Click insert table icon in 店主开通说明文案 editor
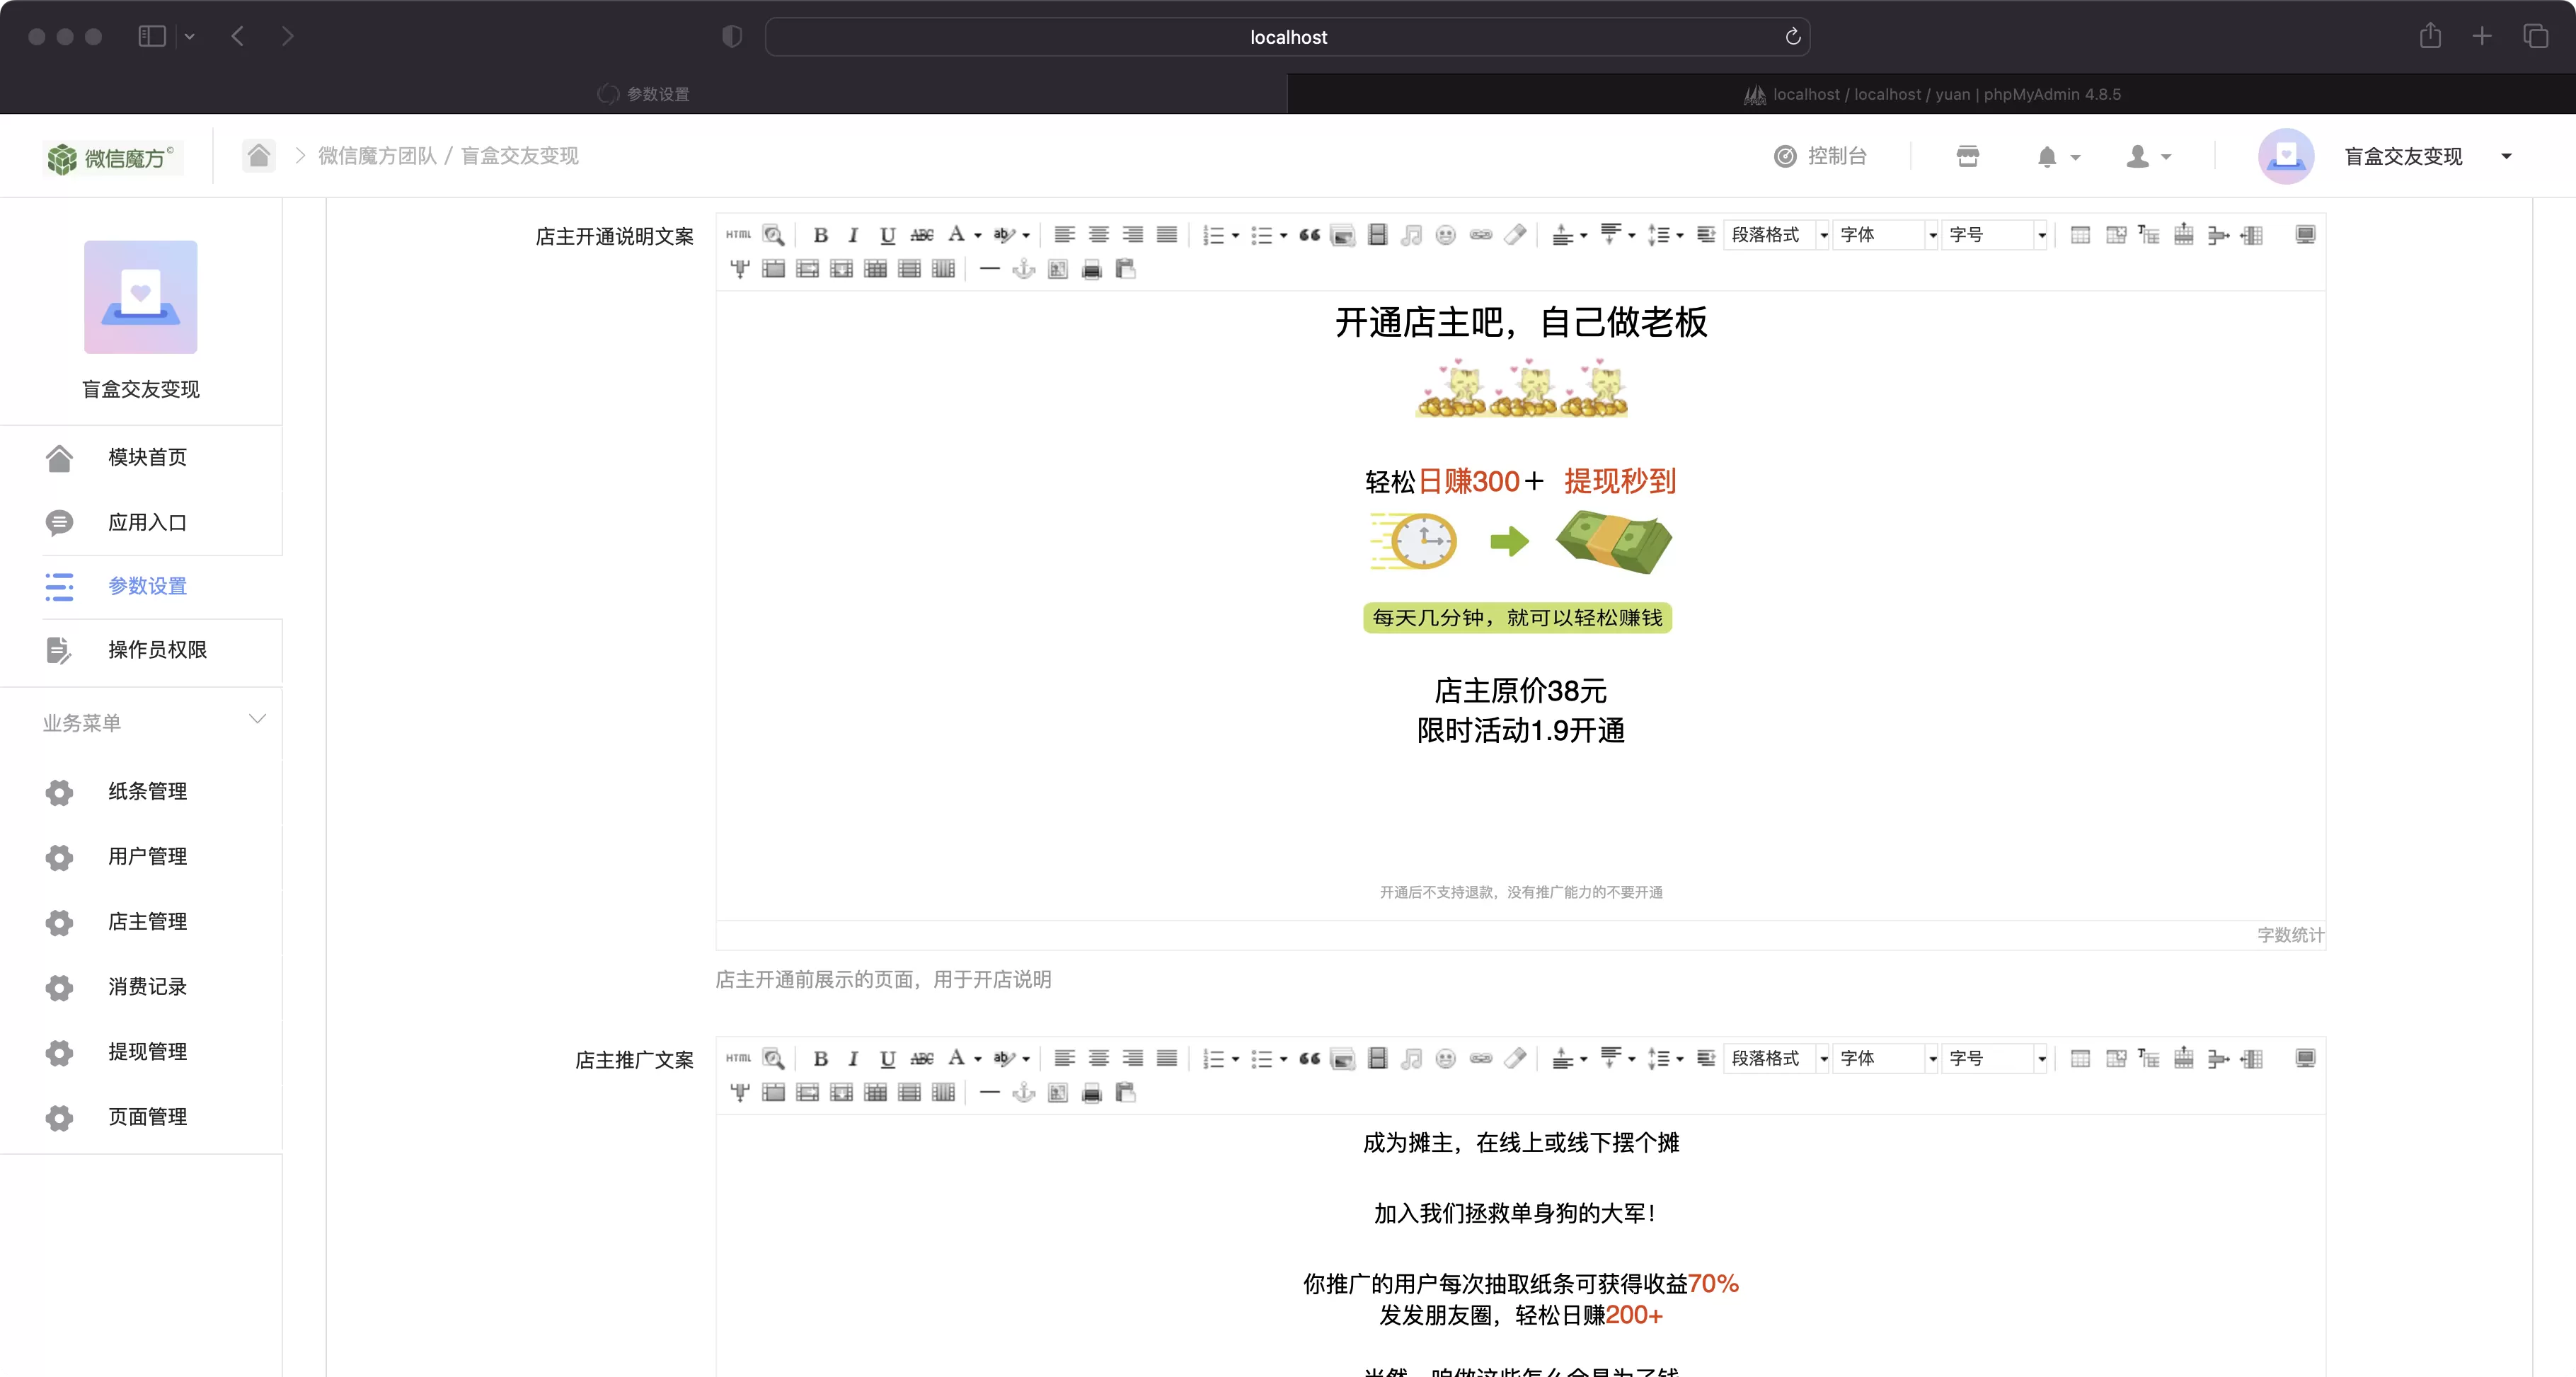Image resolution: width=2576 pixels, height=1377 pixels. pos(2080,235)
